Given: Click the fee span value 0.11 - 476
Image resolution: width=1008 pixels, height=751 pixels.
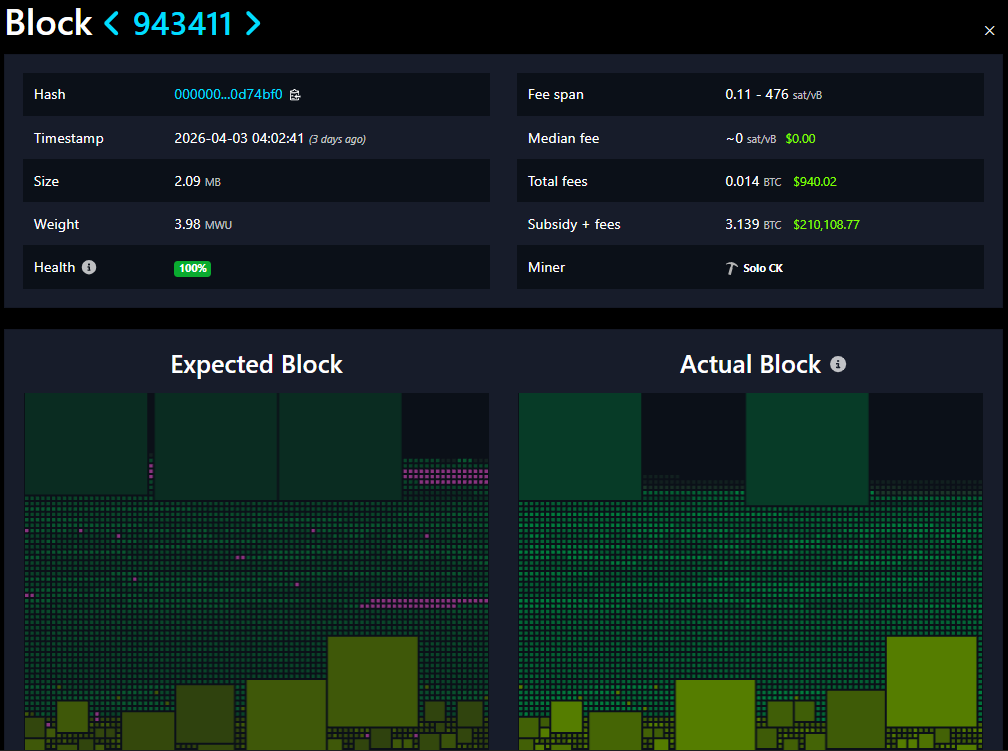Looking at the screenshot, I should (756, 95).
